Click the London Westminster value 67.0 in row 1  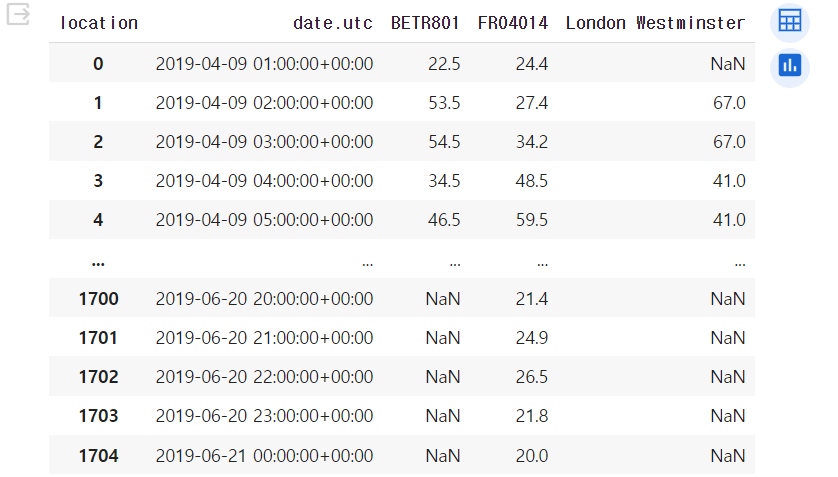[x=730, y=103]
